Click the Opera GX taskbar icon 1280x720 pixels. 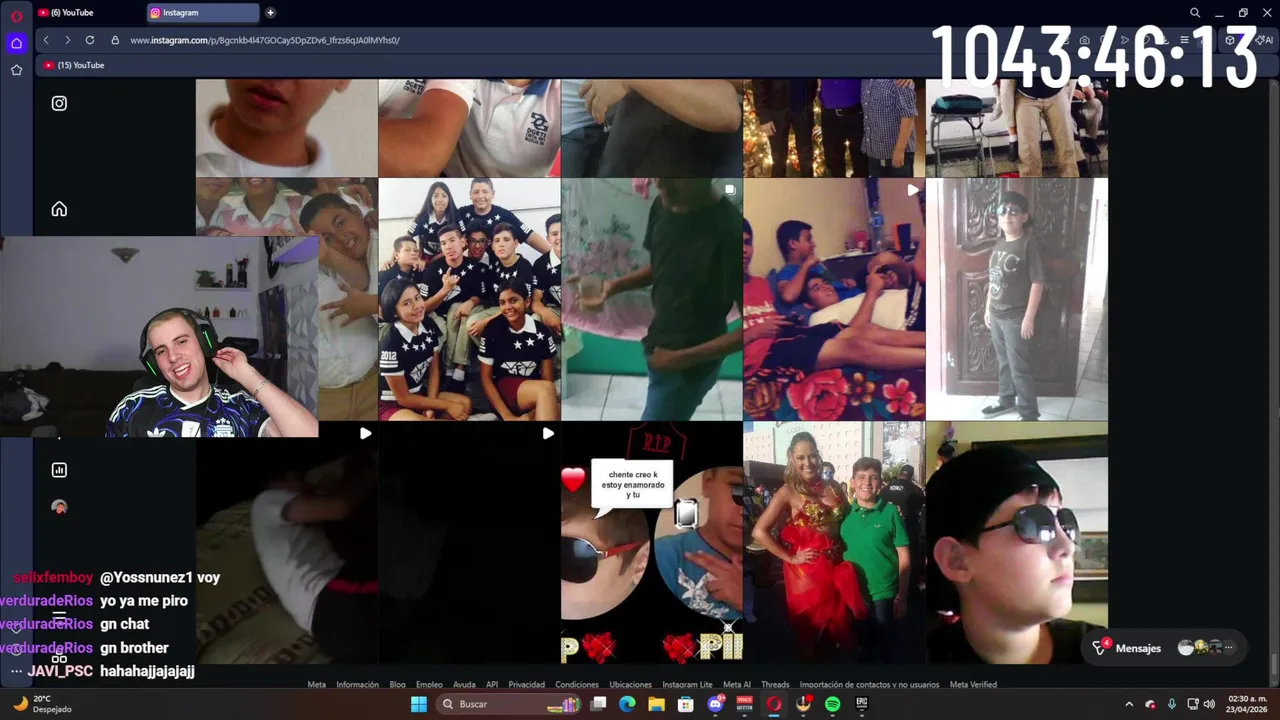(x=773, y=704)
